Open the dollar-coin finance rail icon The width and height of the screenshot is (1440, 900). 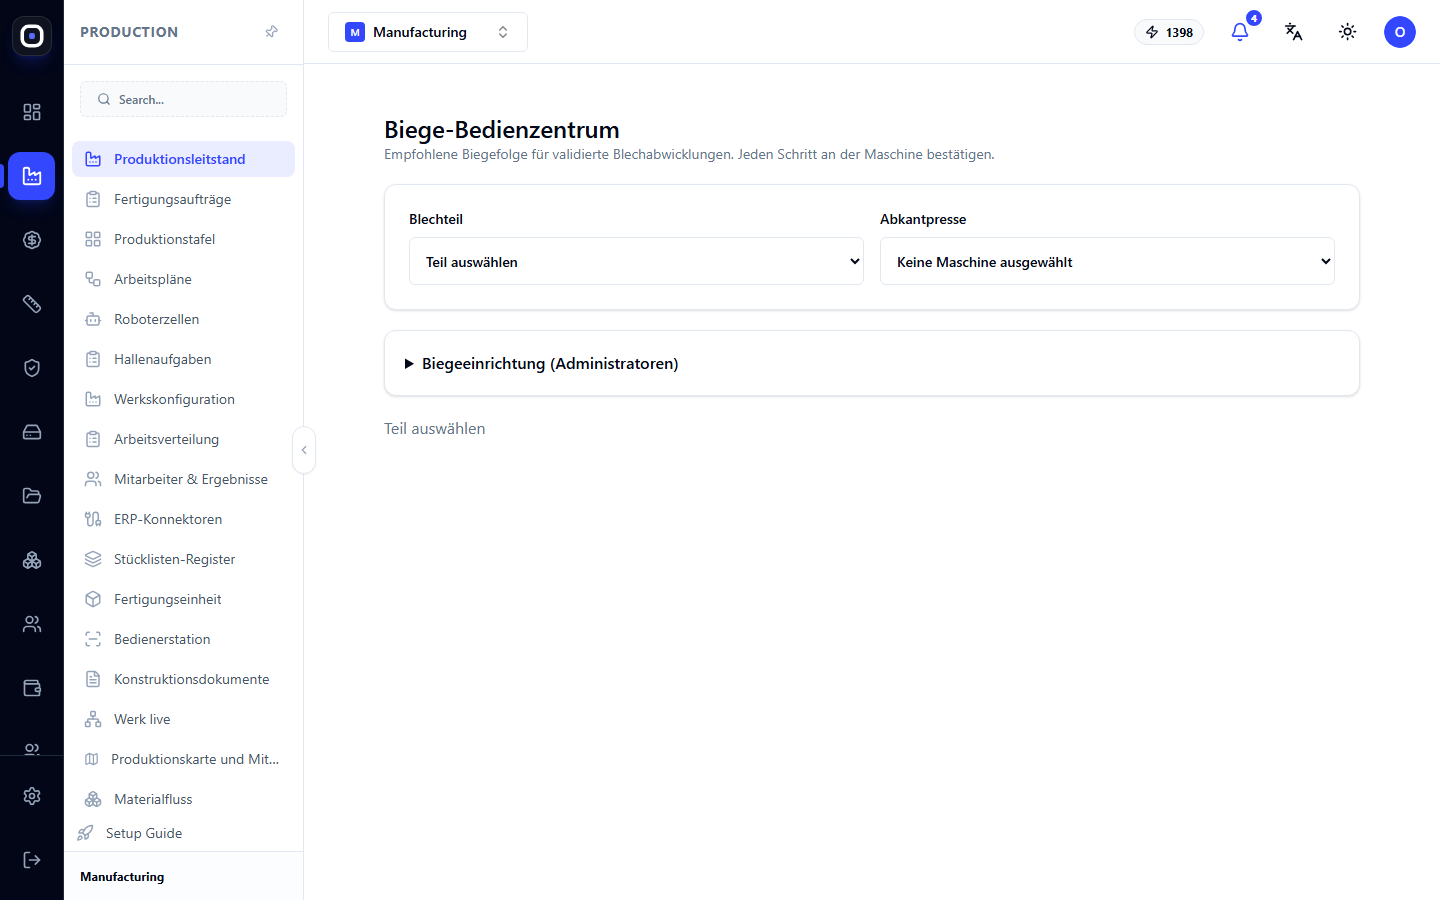32,240
